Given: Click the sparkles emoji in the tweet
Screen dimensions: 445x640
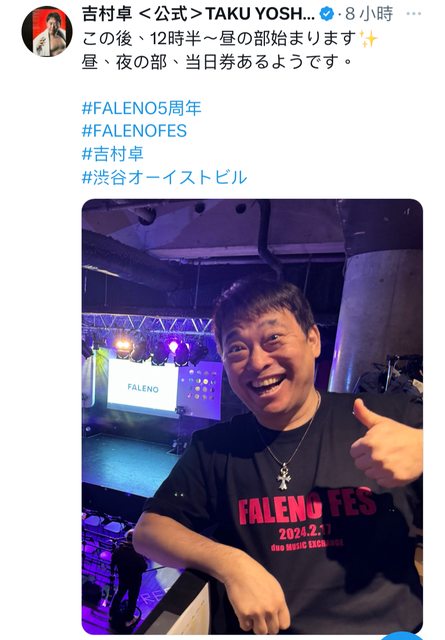Looking at the screenshot, I should tap(368, 40).
